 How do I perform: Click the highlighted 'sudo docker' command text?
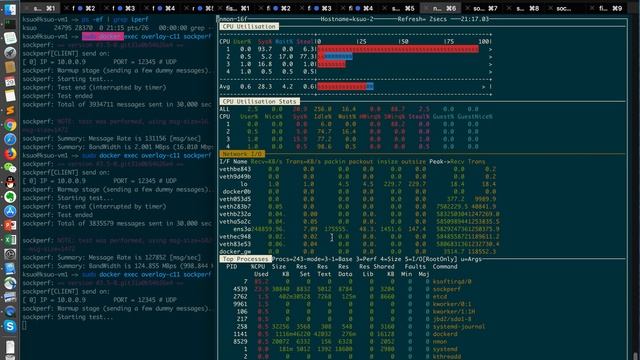point(103,36)
